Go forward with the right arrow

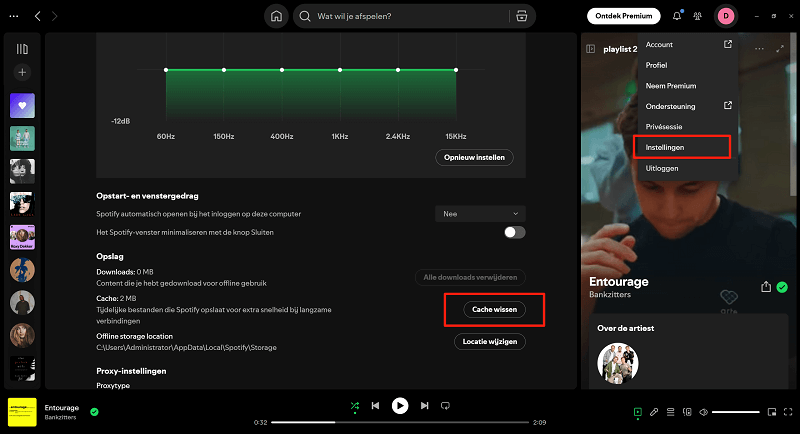pyautogui.click(x=55, y=16)
